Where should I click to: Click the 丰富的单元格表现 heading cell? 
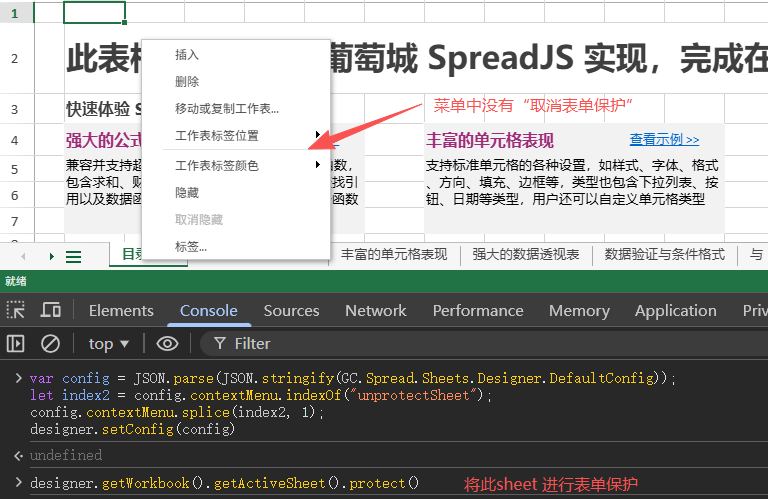tap(490, 141)
